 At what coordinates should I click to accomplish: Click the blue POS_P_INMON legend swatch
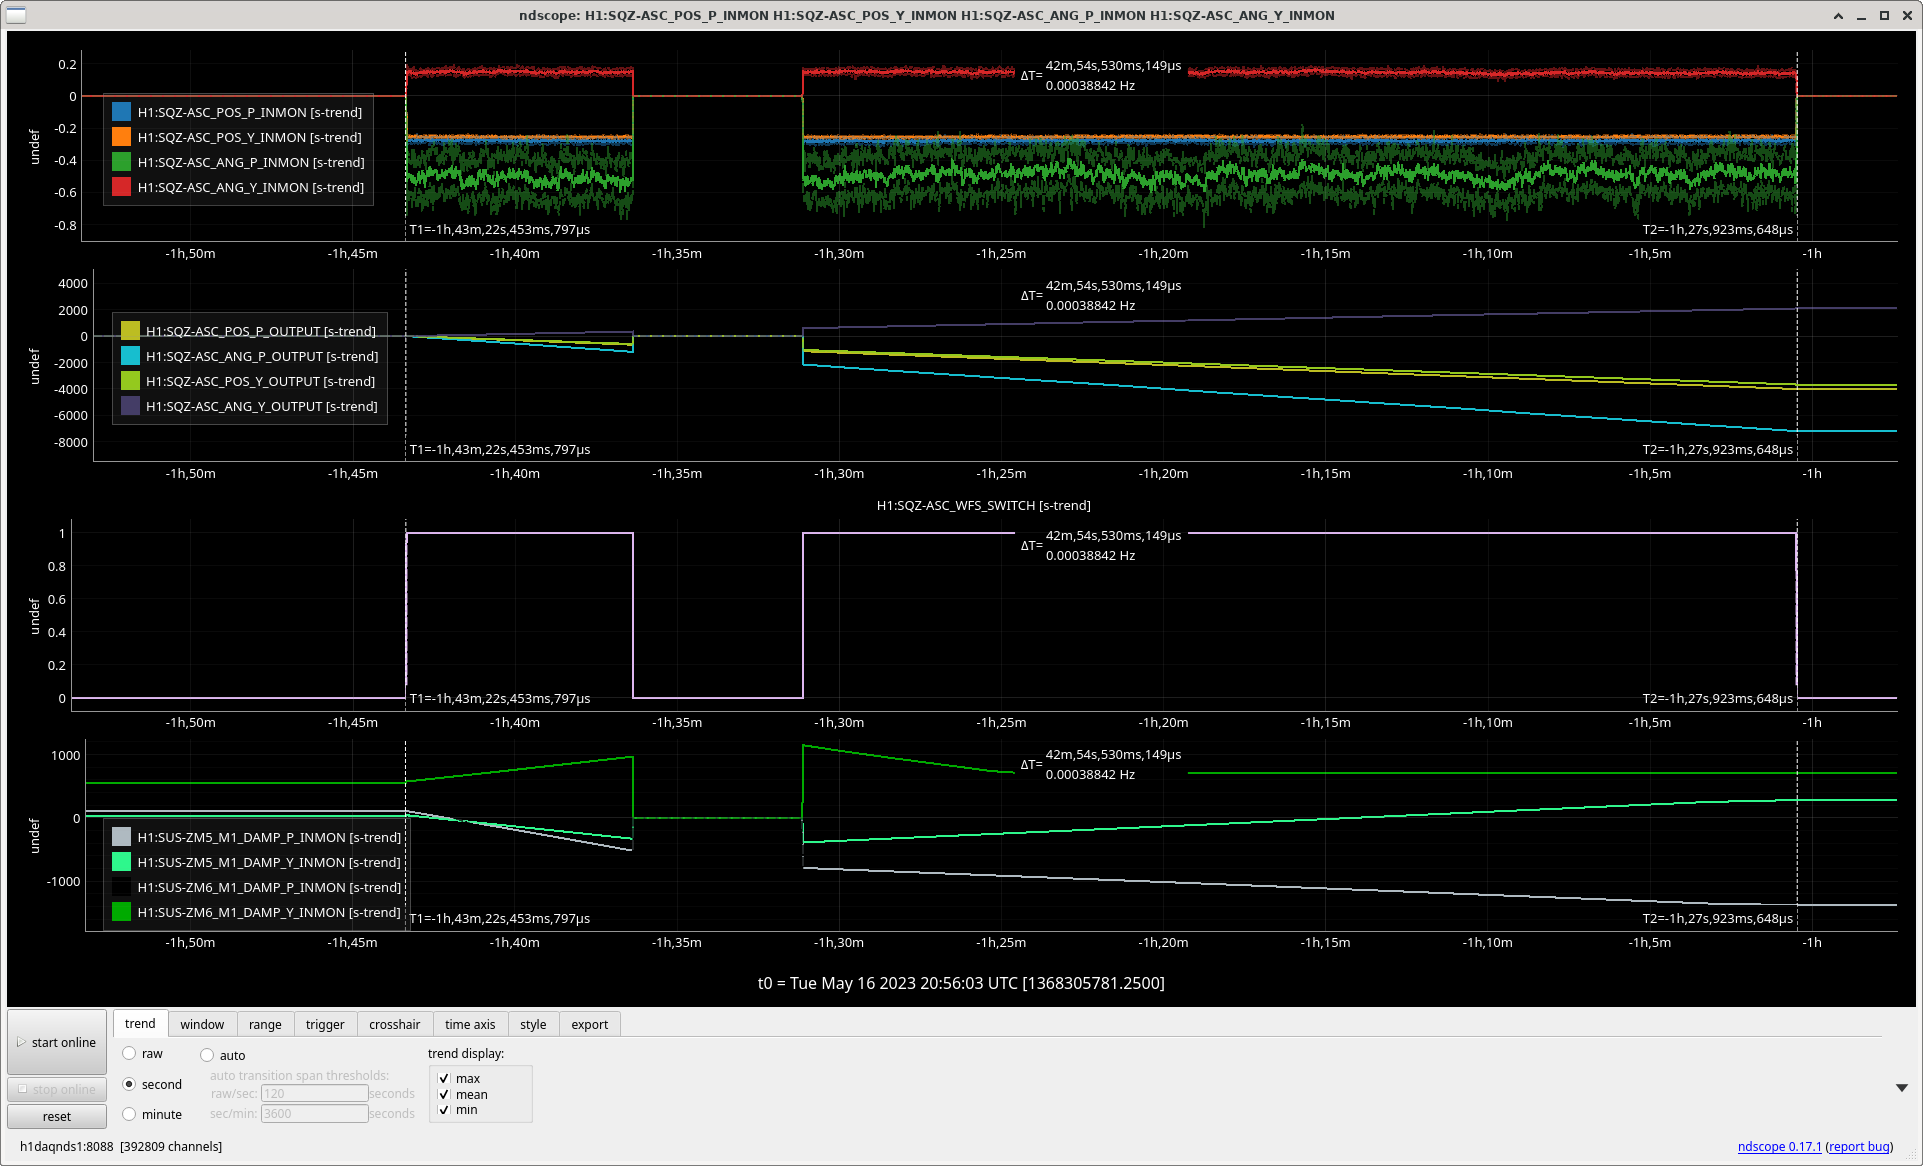point(121,112)
